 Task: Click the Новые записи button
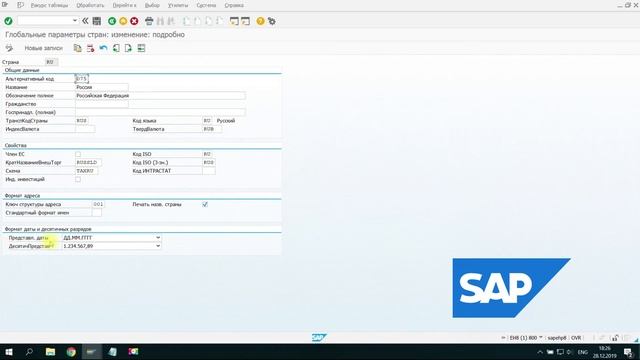coord(44,48)
